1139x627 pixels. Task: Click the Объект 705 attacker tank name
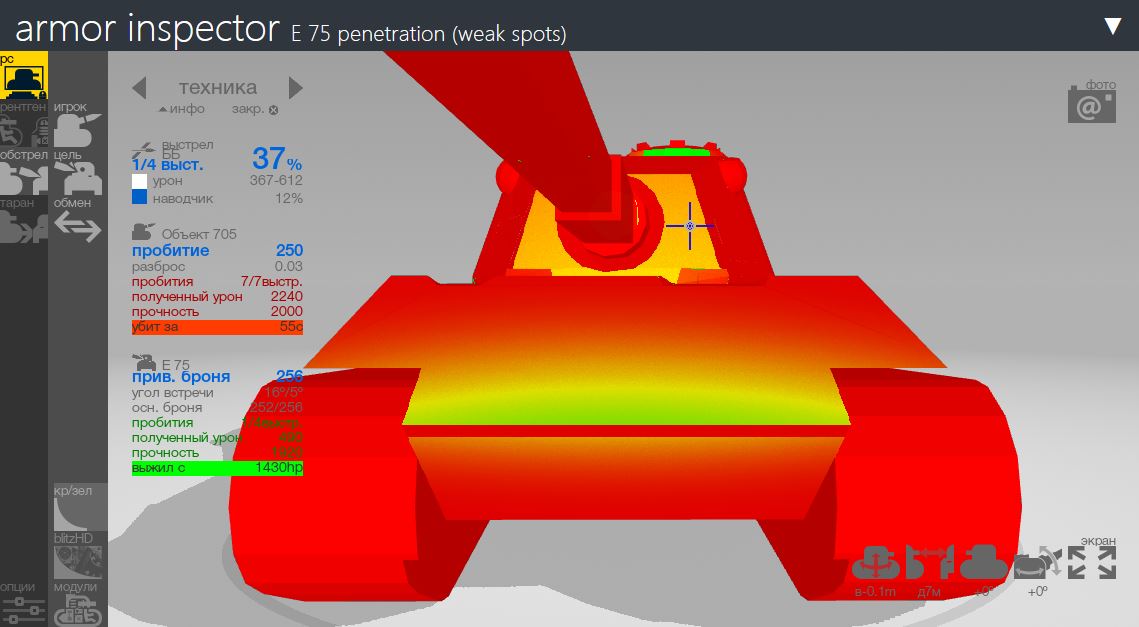coord(199,234)
